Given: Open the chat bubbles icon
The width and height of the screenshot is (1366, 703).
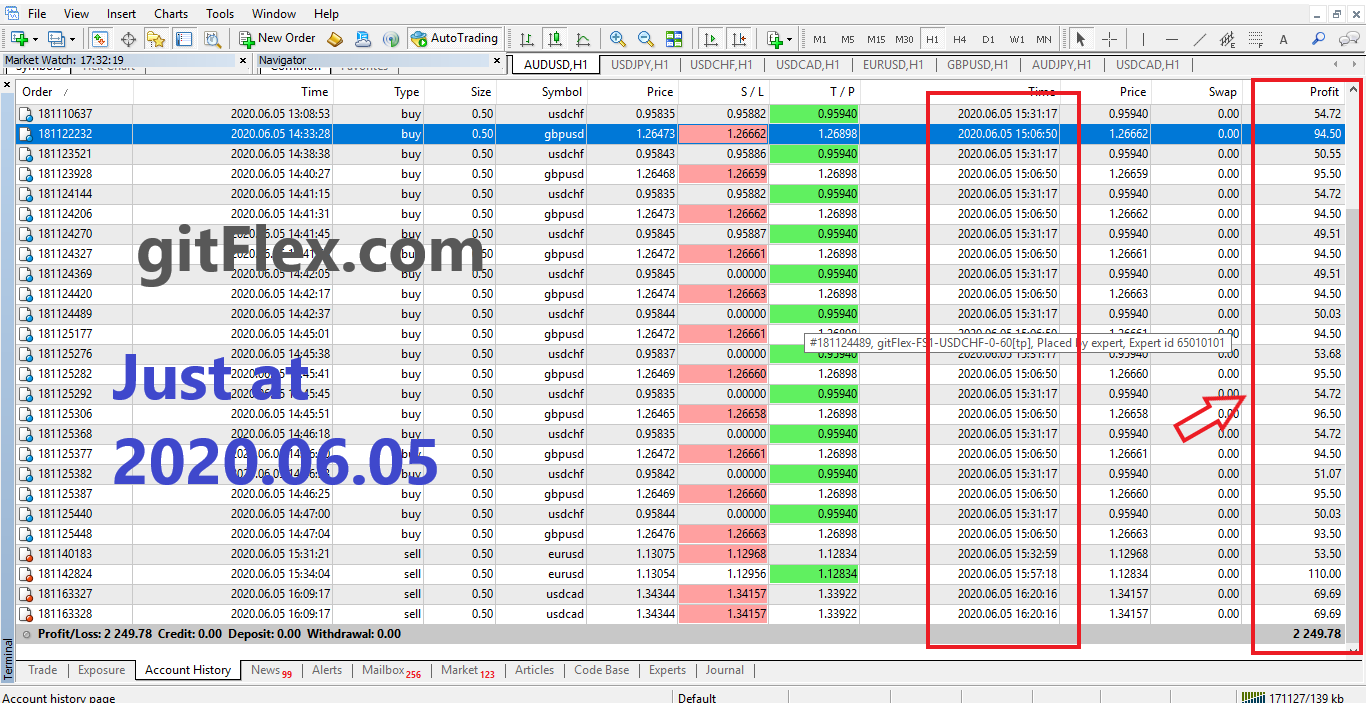Looking at the screenshot, I should 1349,39.
